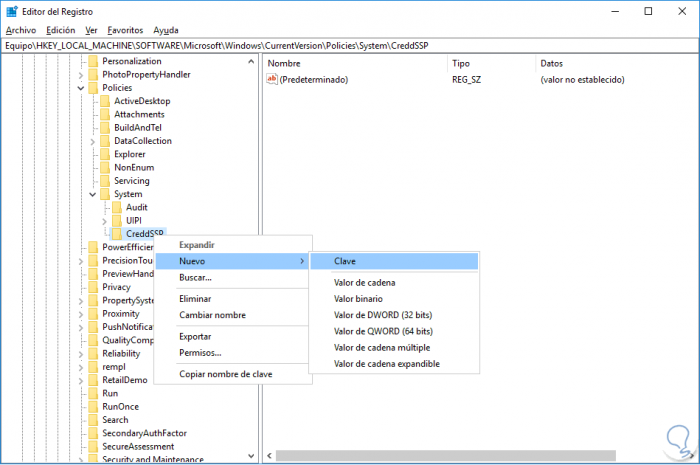The height and width of the screenshot is (465, 700).
Task: Click the registry path address bar
Action: pyautogui.click(x=350, y=46)
